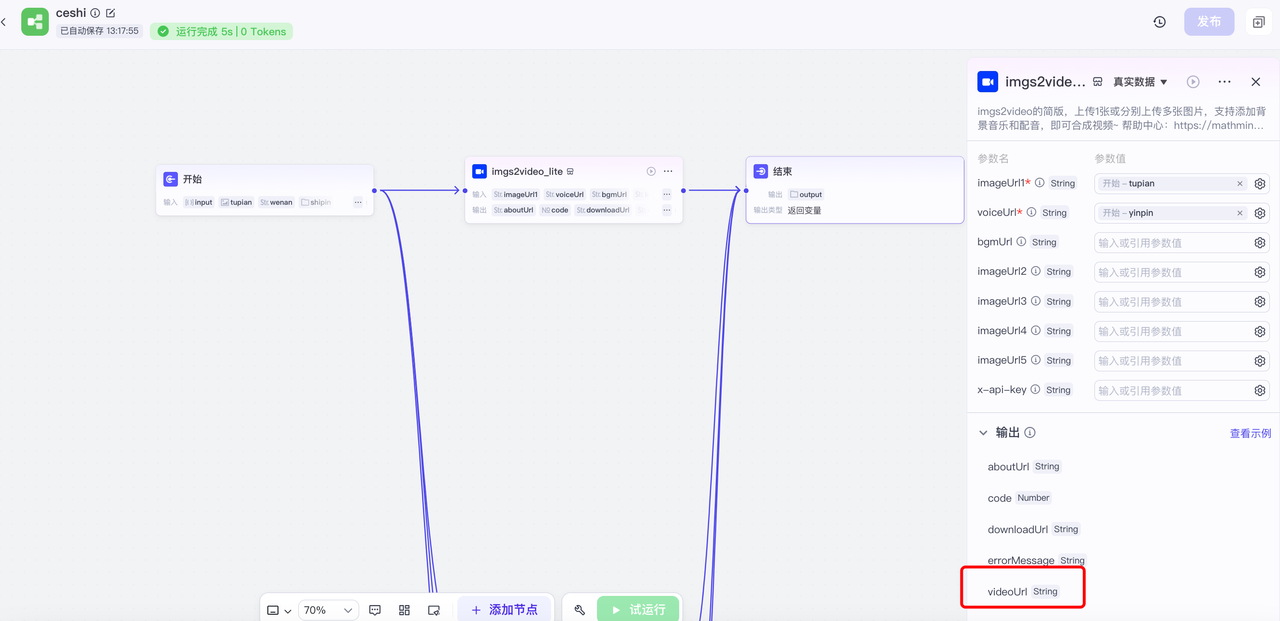Open settings gear for imageUrl2
Image resolution: width=1280 pixels, height=621 pixels.
pos(1260,272)
